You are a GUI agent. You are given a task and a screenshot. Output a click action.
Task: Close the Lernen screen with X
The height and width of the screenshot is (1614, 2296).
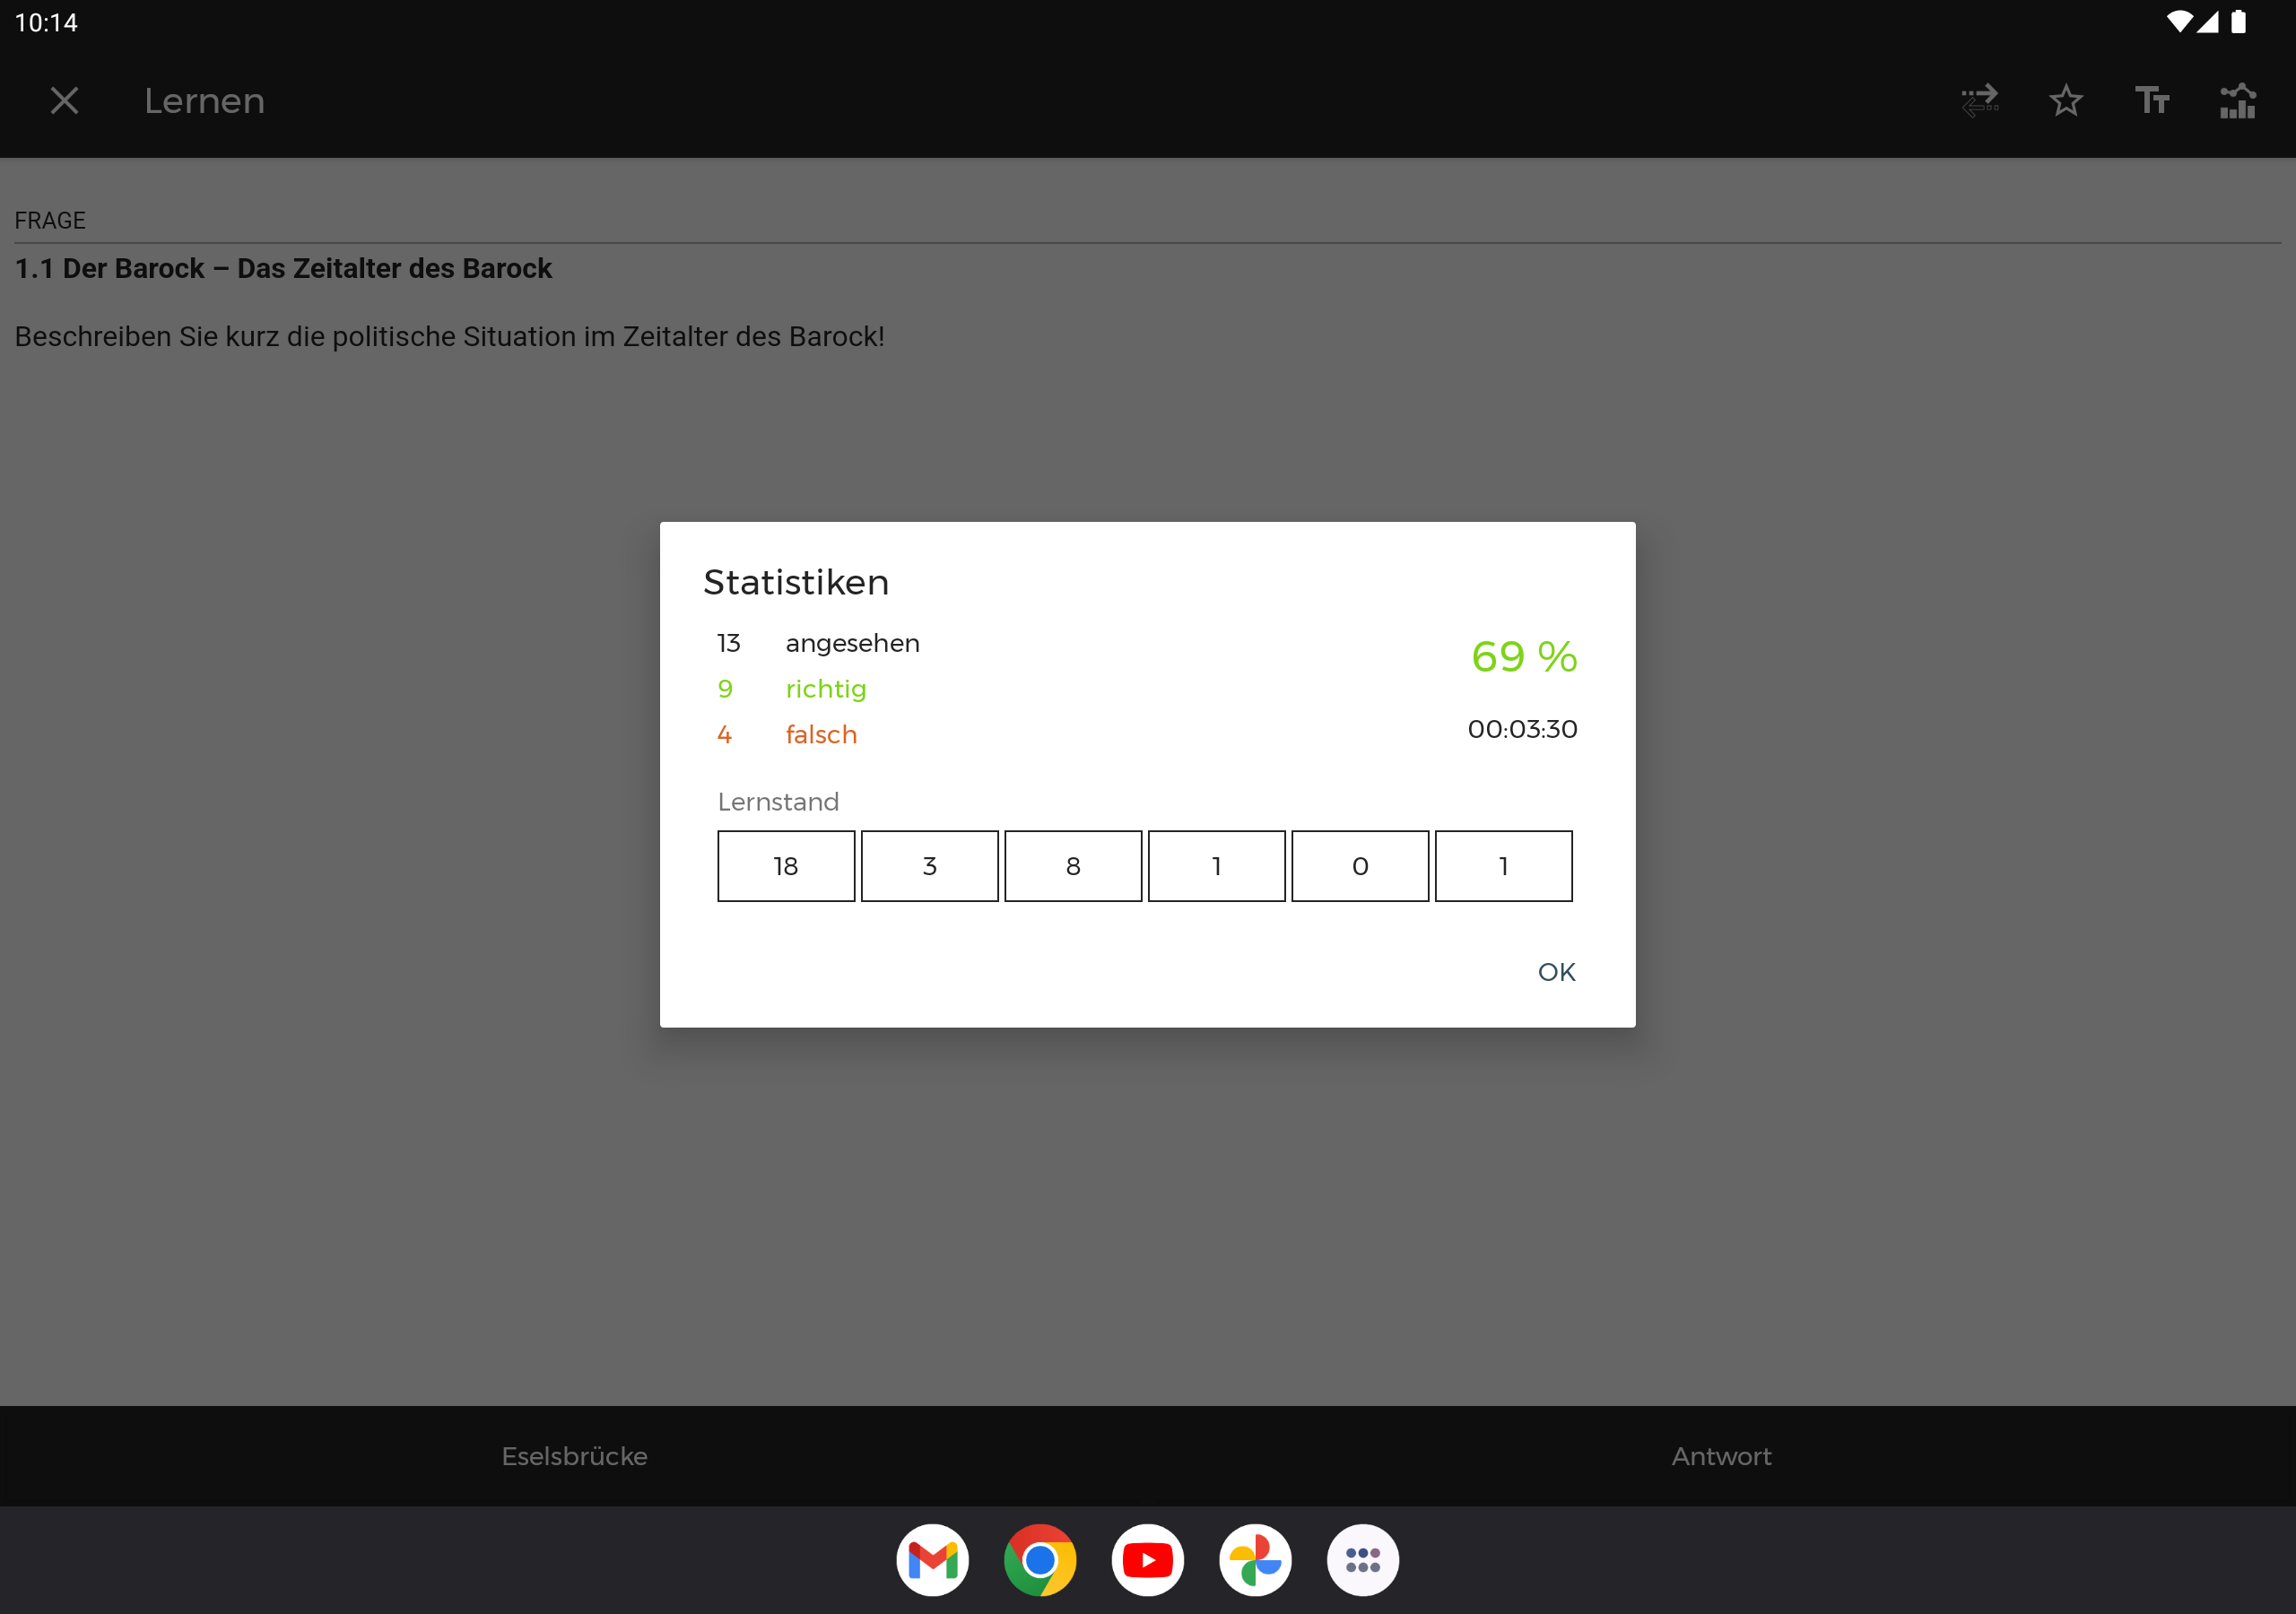point(64,101)
